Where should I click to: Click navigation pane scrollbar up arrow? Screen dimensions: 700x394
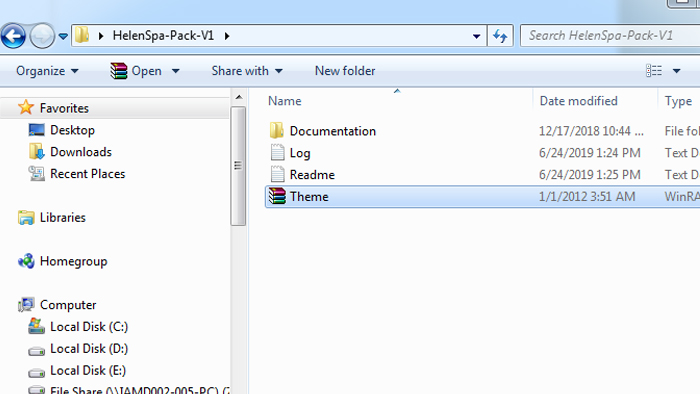pos(239,97)
